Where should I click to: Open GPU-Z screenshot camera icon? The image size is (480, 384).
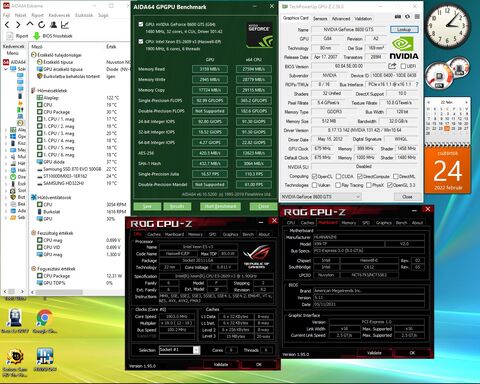398,17
